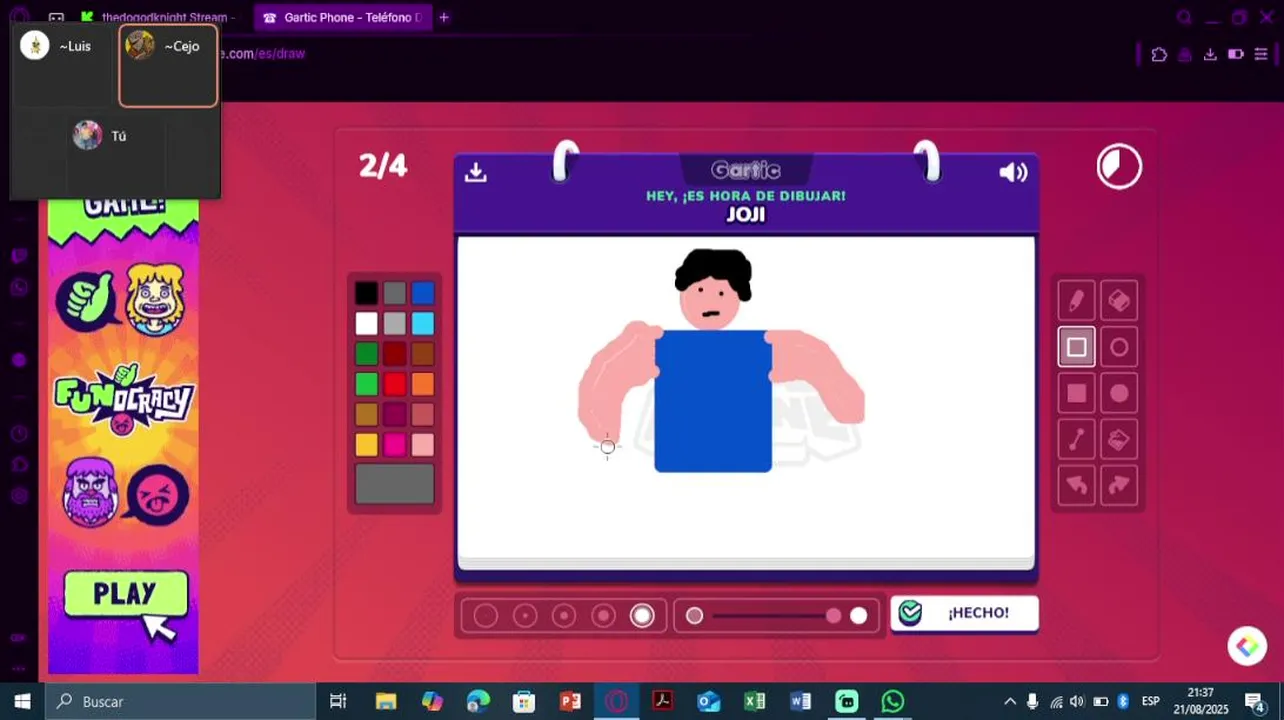Pick the light pink color swatch
Viewport: 1284px width, 720px height.
(423, 445)
